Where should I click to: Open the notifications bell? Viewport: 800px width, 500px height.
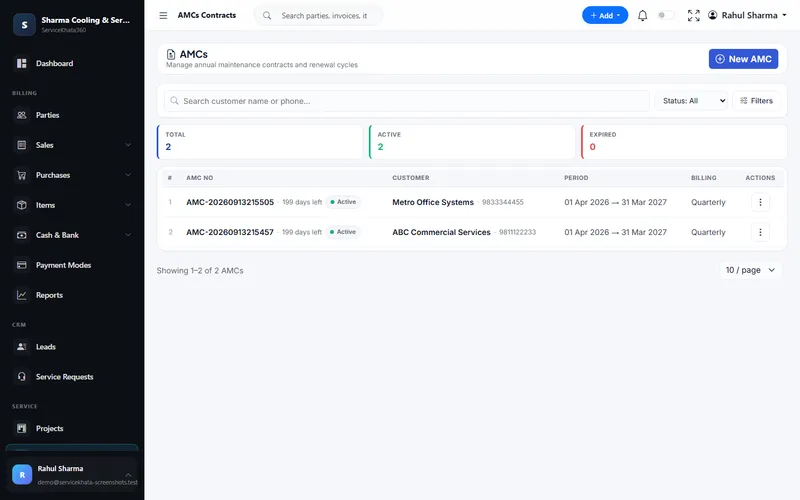(x=642, y=16)
